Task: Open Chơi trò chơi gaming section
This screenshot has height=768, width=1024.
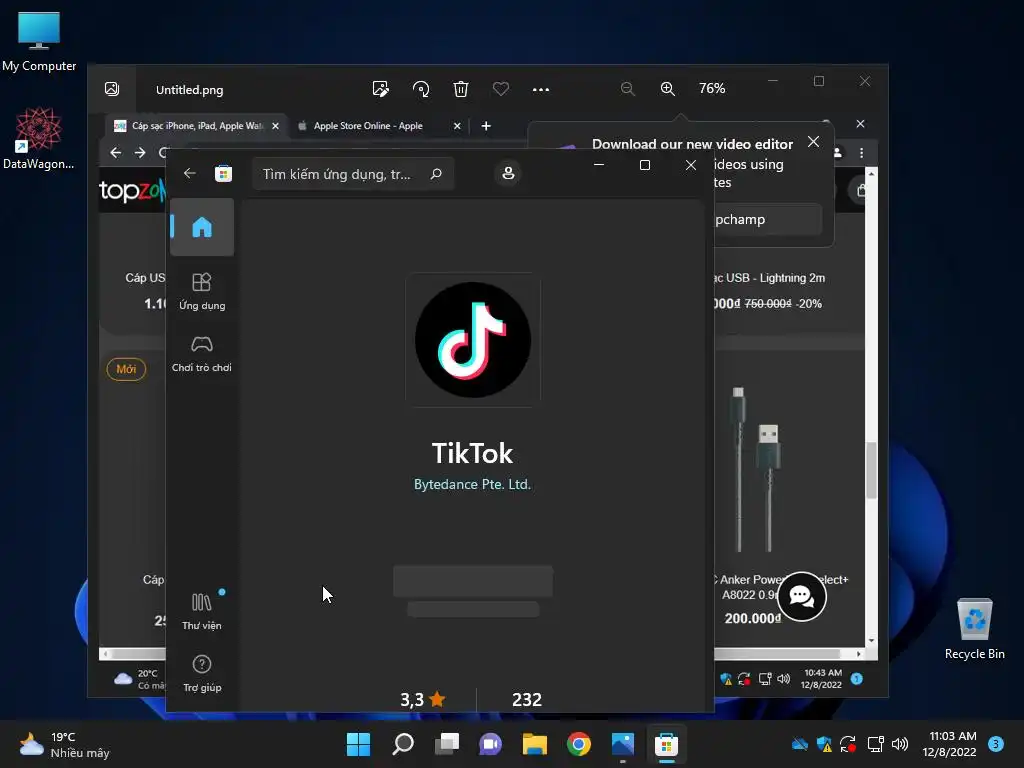Action: [202, 354]
